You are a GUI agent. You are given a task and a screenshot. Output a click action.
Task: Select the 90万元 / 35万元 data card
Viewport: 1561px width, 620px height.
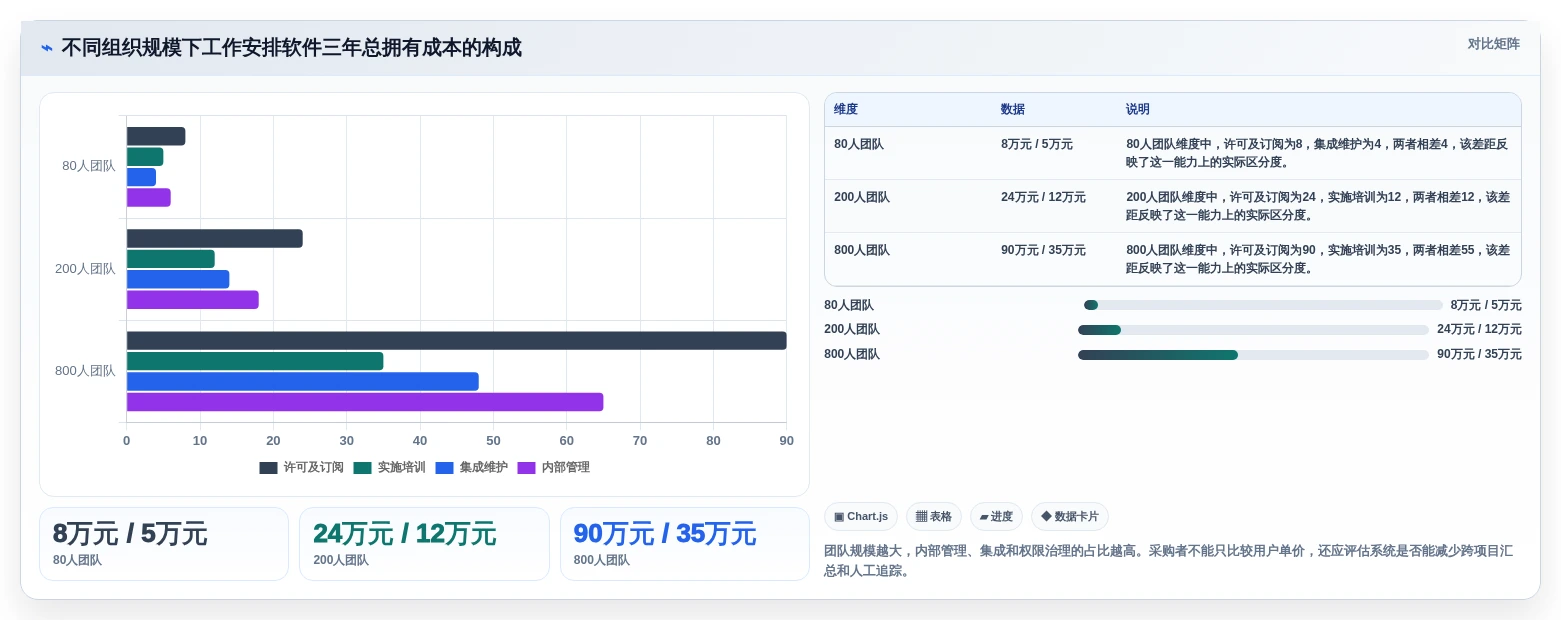tap(685, 544)
